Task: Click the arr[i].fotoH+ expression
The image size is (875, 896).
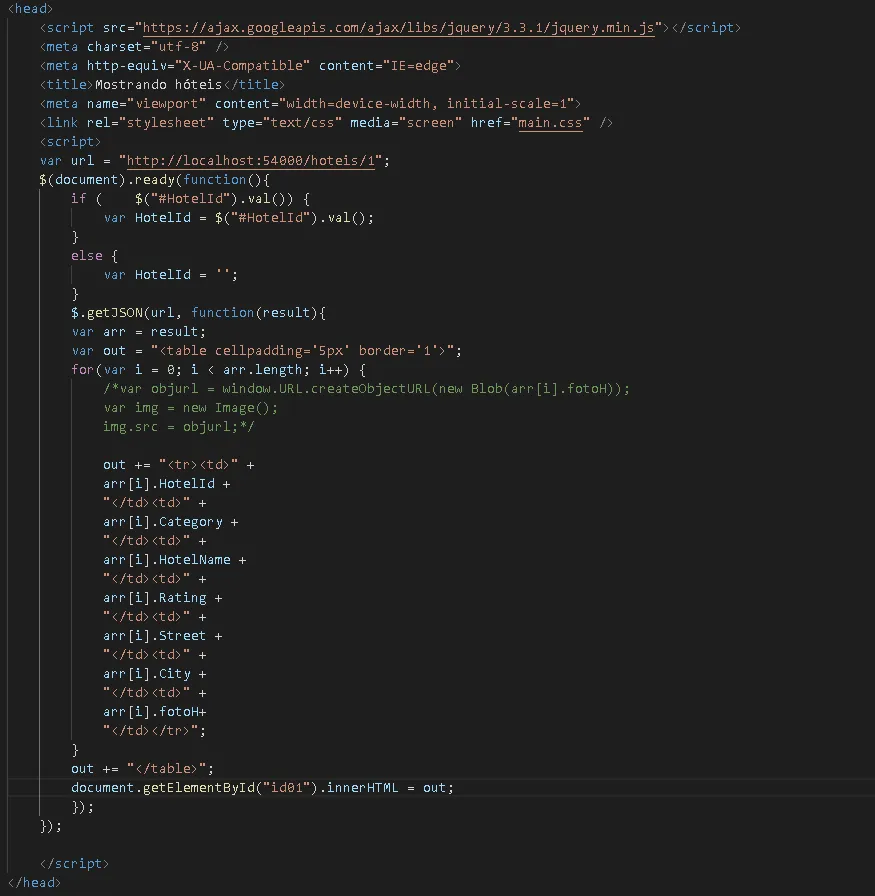Action: coord(154,712)
